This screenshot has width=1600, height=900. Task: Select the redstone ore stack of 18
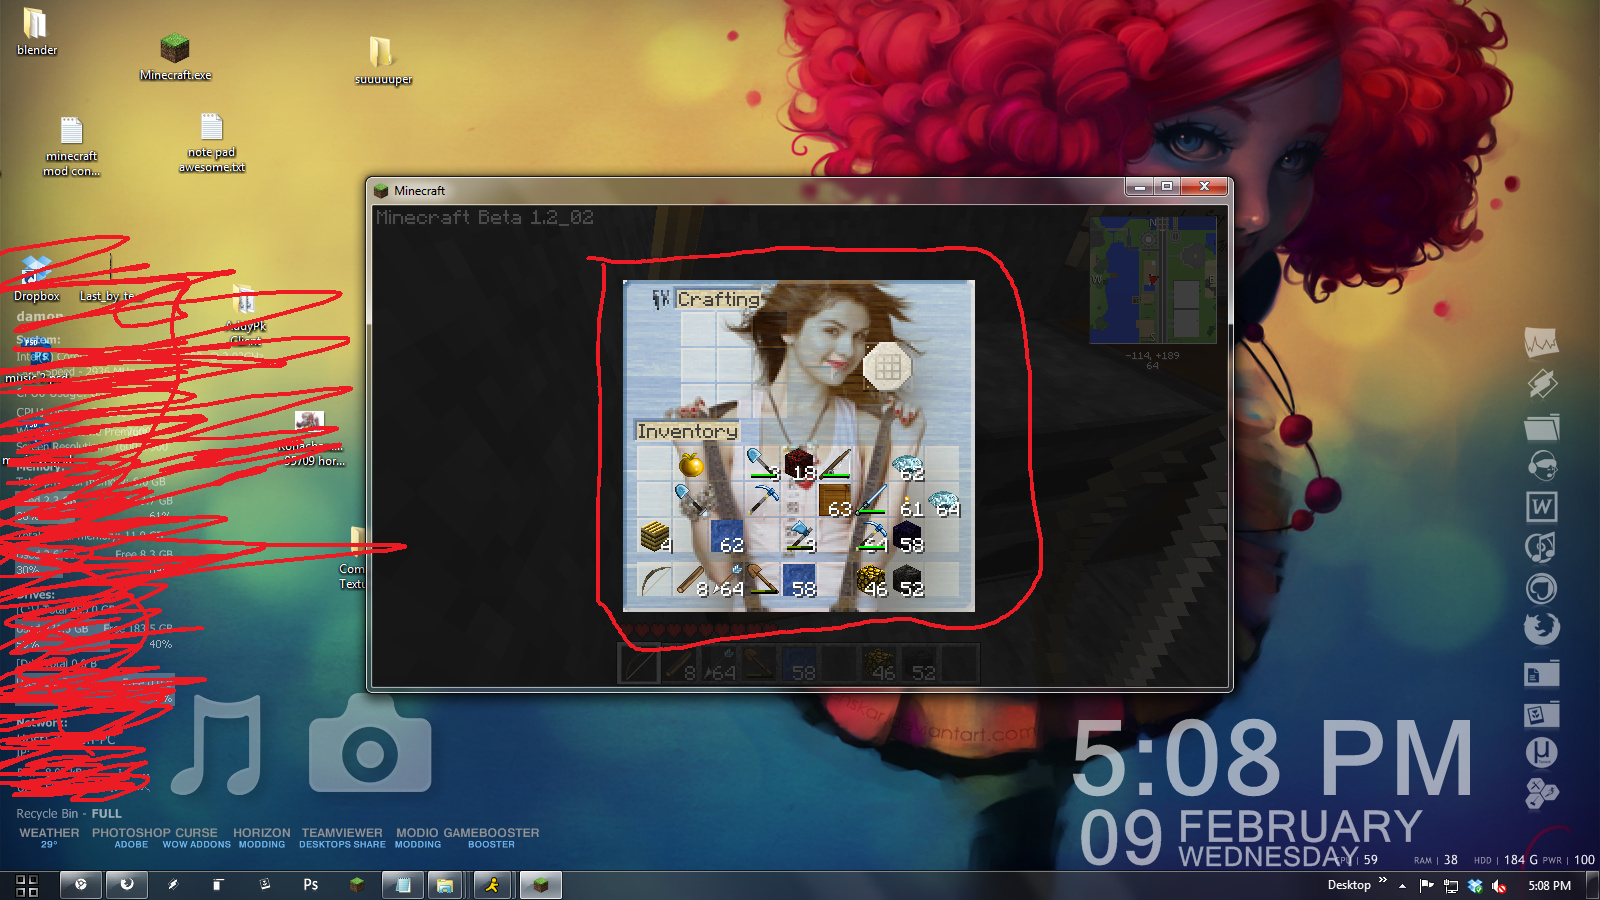coord(800,464)
